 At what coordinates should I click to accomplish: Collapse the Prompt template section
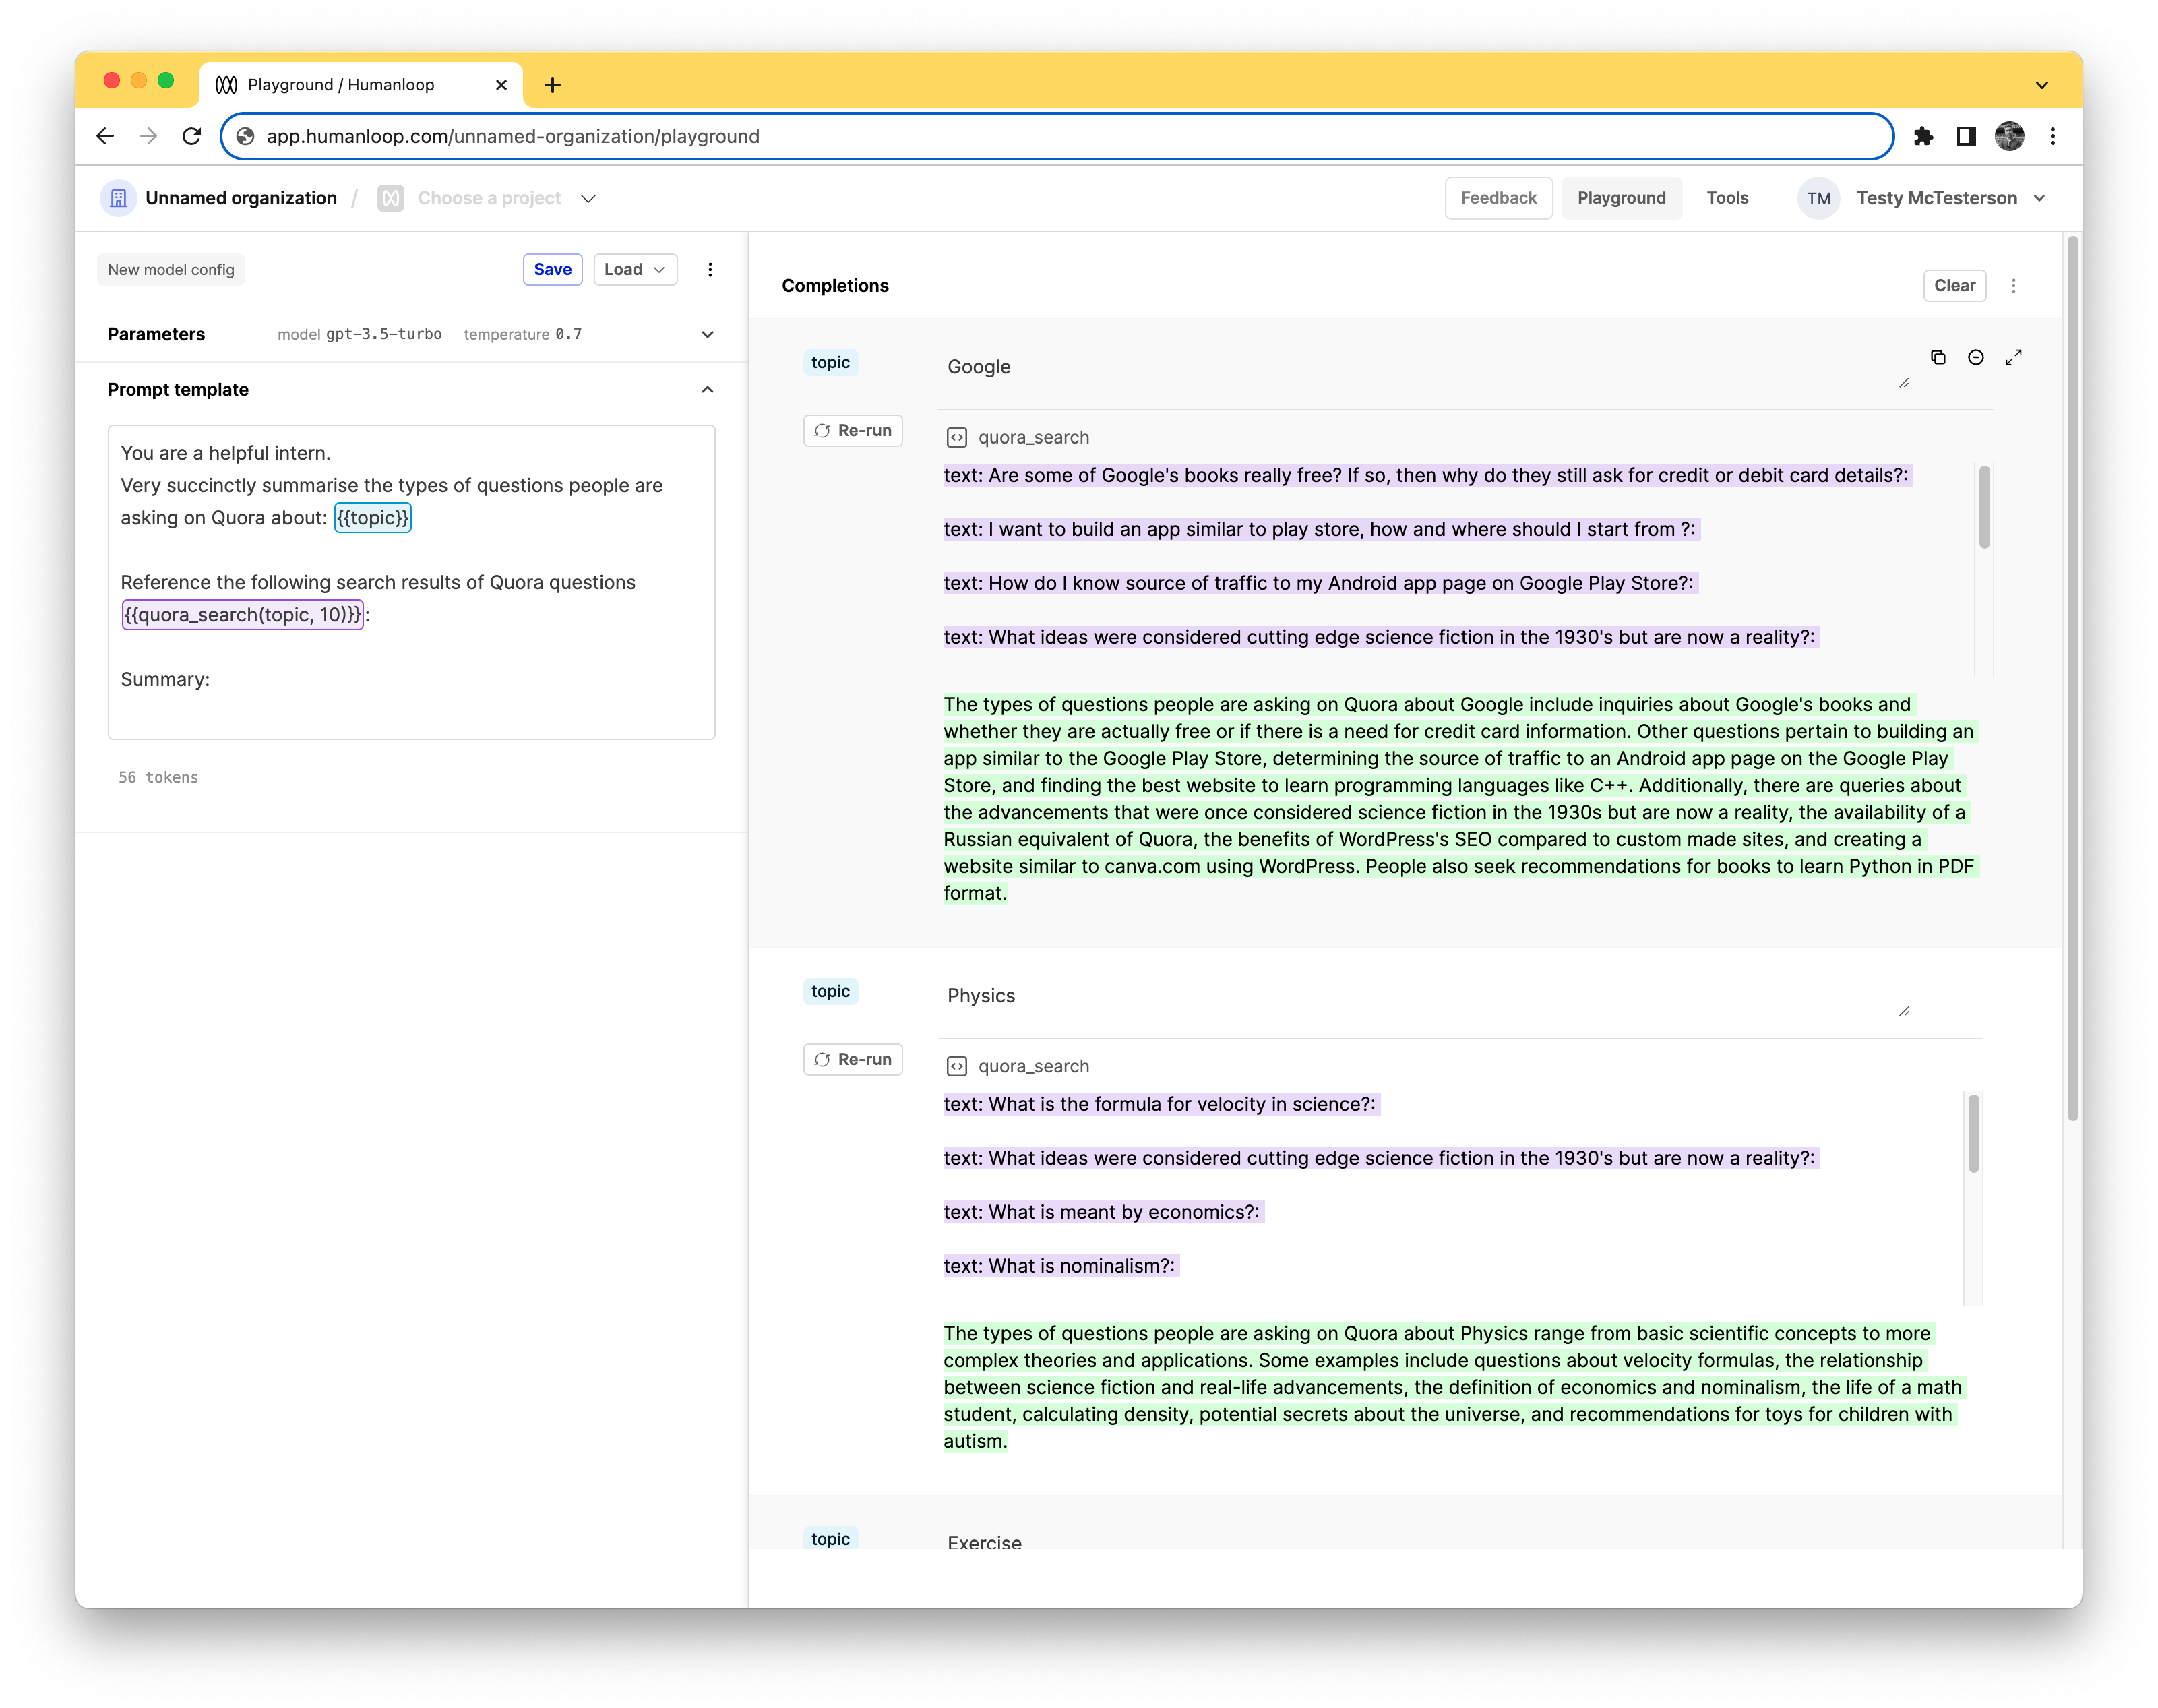coord(707,389)
